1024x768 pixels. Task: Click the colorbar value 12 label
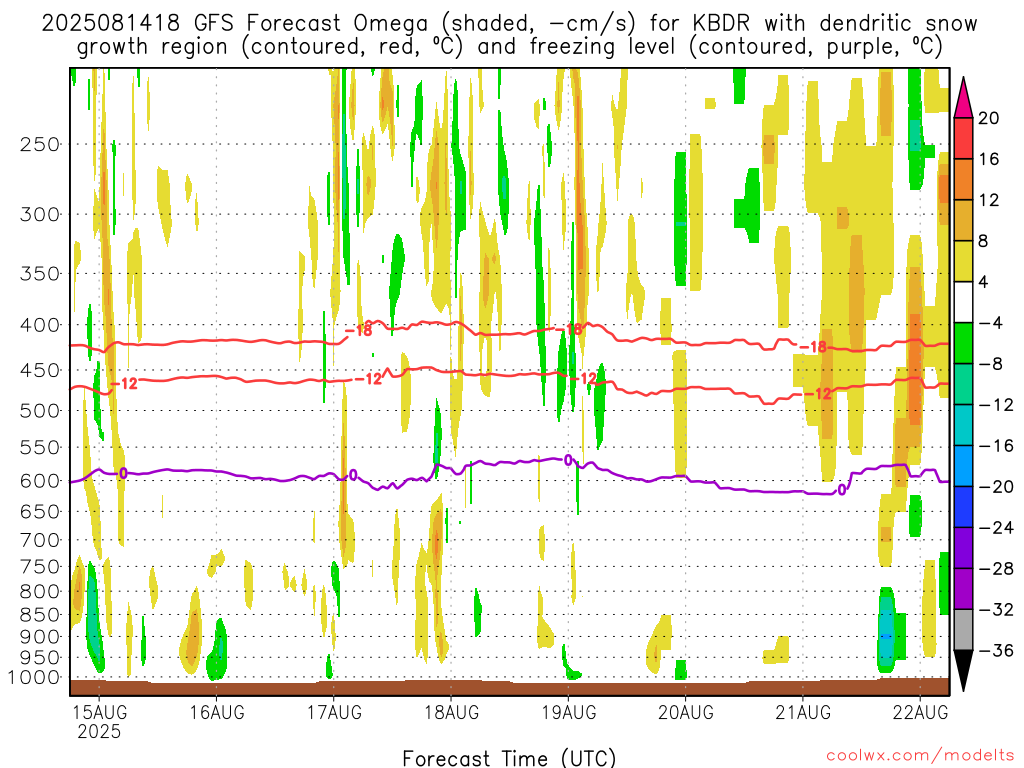[988, 200]
